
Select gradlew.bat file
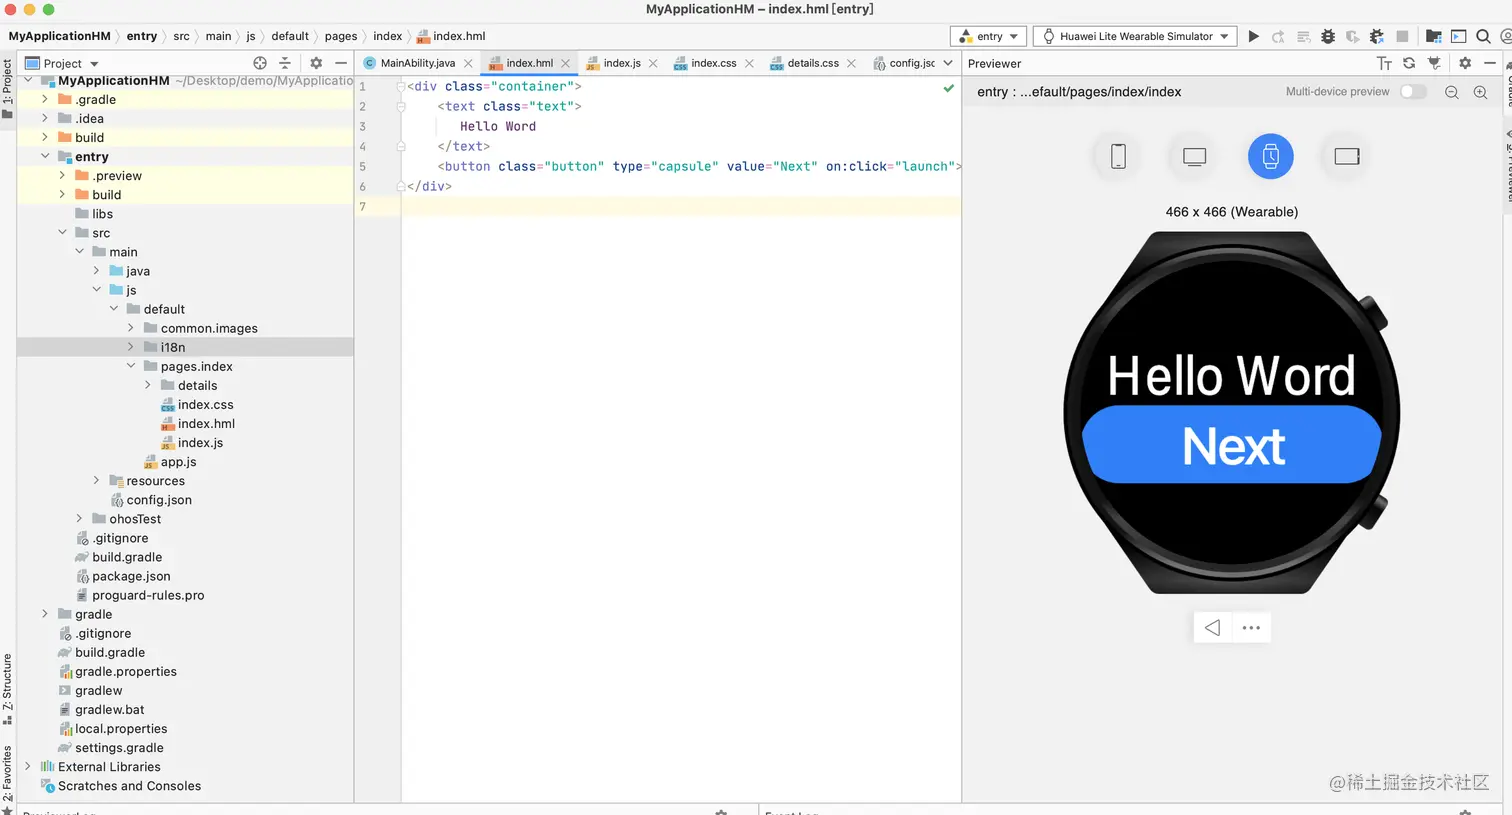click(109, 710)
